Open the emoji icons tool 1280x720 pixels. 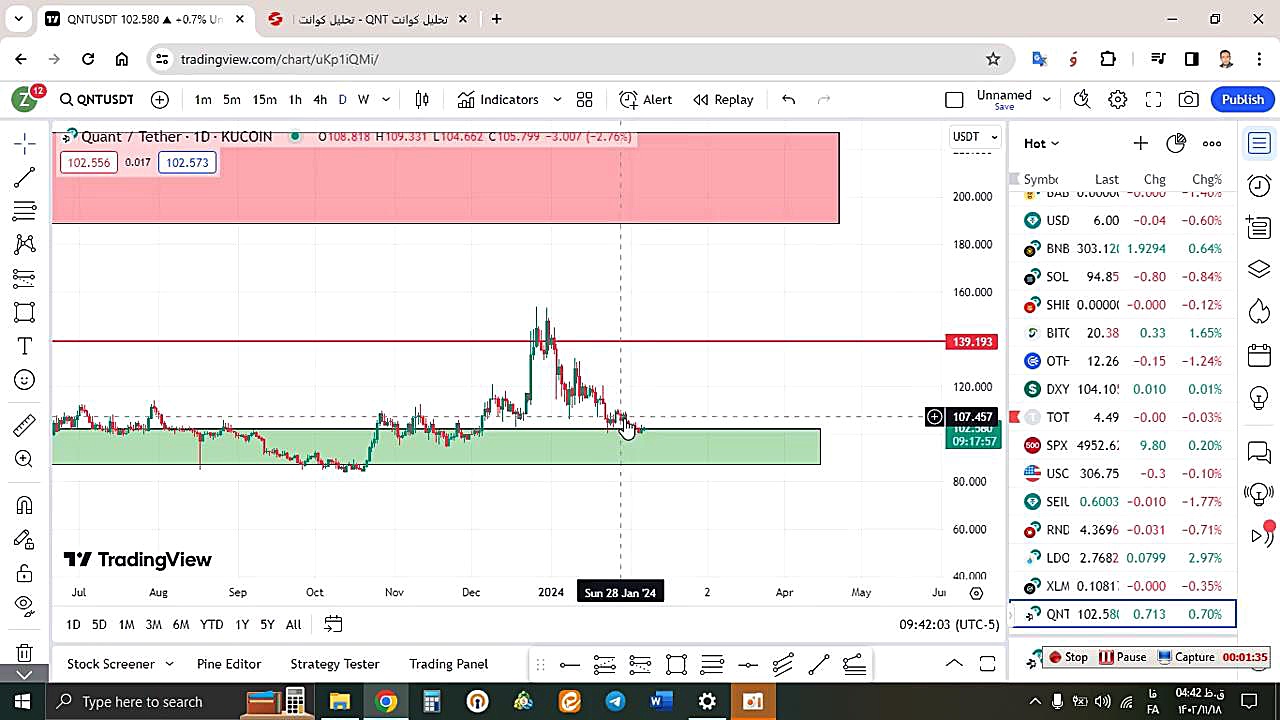pos(25,380)
